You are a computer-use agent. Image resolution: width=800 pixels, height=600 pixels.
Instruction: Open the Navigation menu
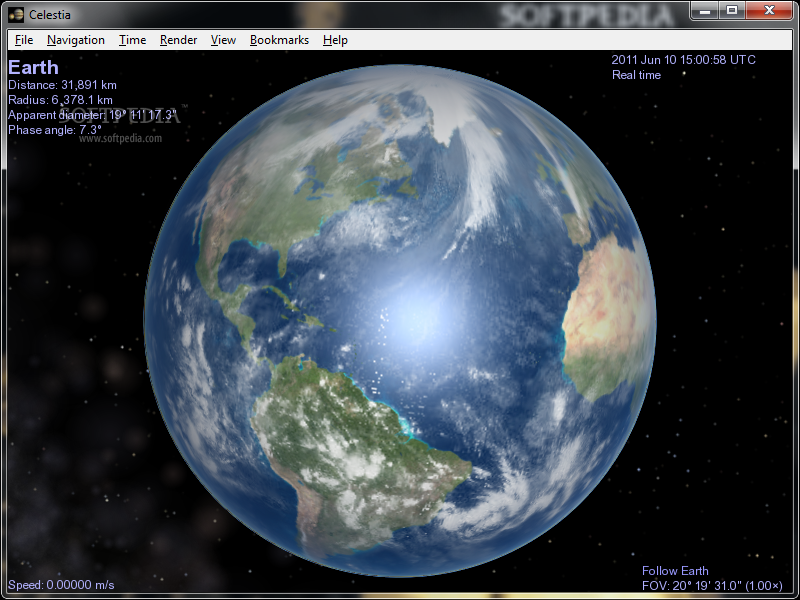[x=76, y=40]
